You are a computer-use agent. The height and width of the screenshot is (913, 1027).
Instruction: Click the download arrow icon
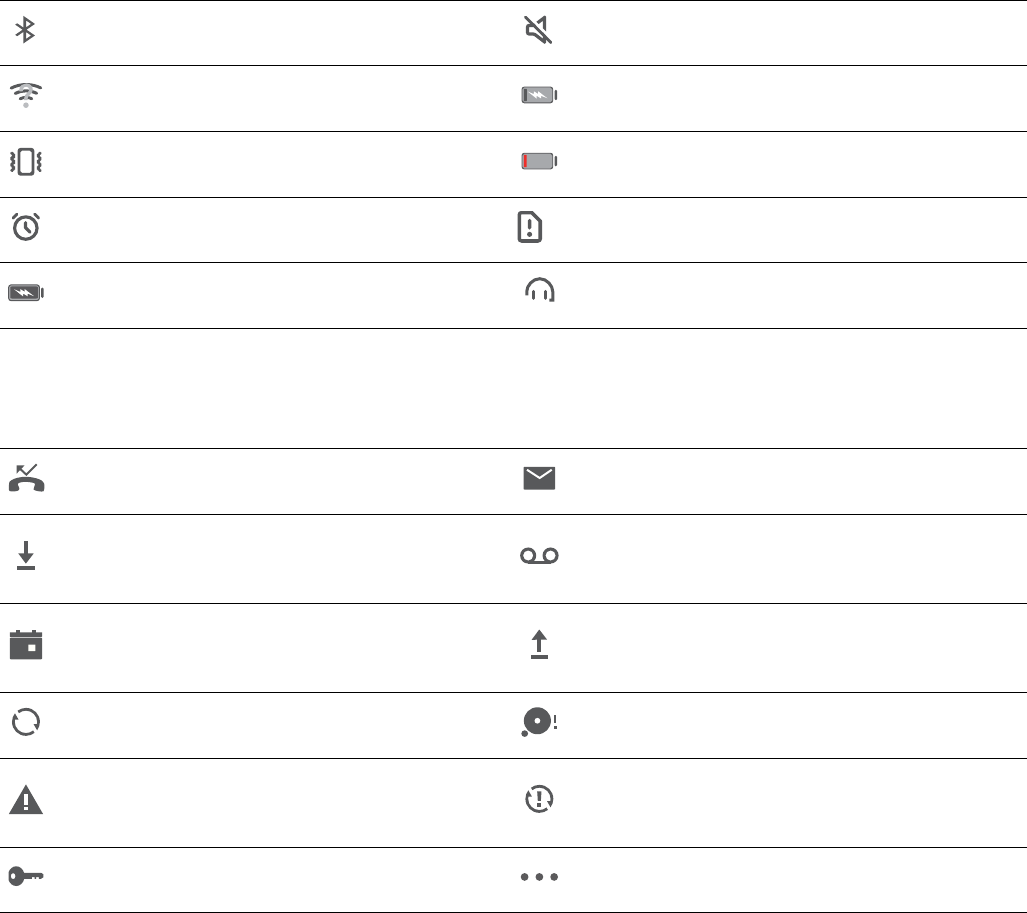[x=26, y=555]
